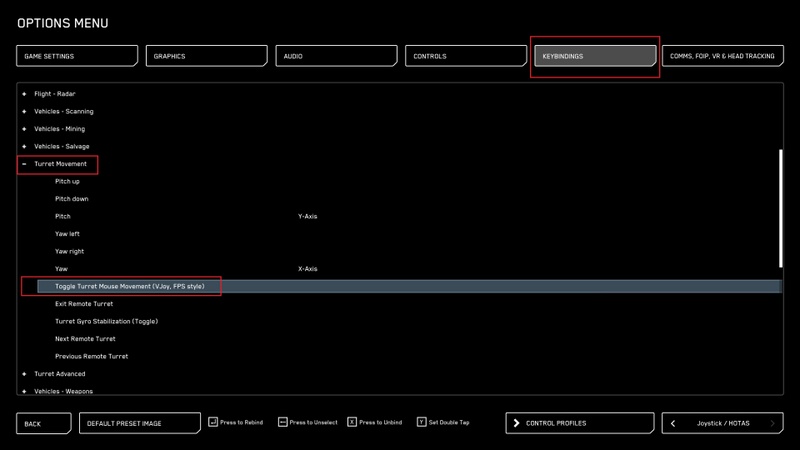The image size is (800, 450).
Task: Open the Game Settings tab
Action: [77, 56]
